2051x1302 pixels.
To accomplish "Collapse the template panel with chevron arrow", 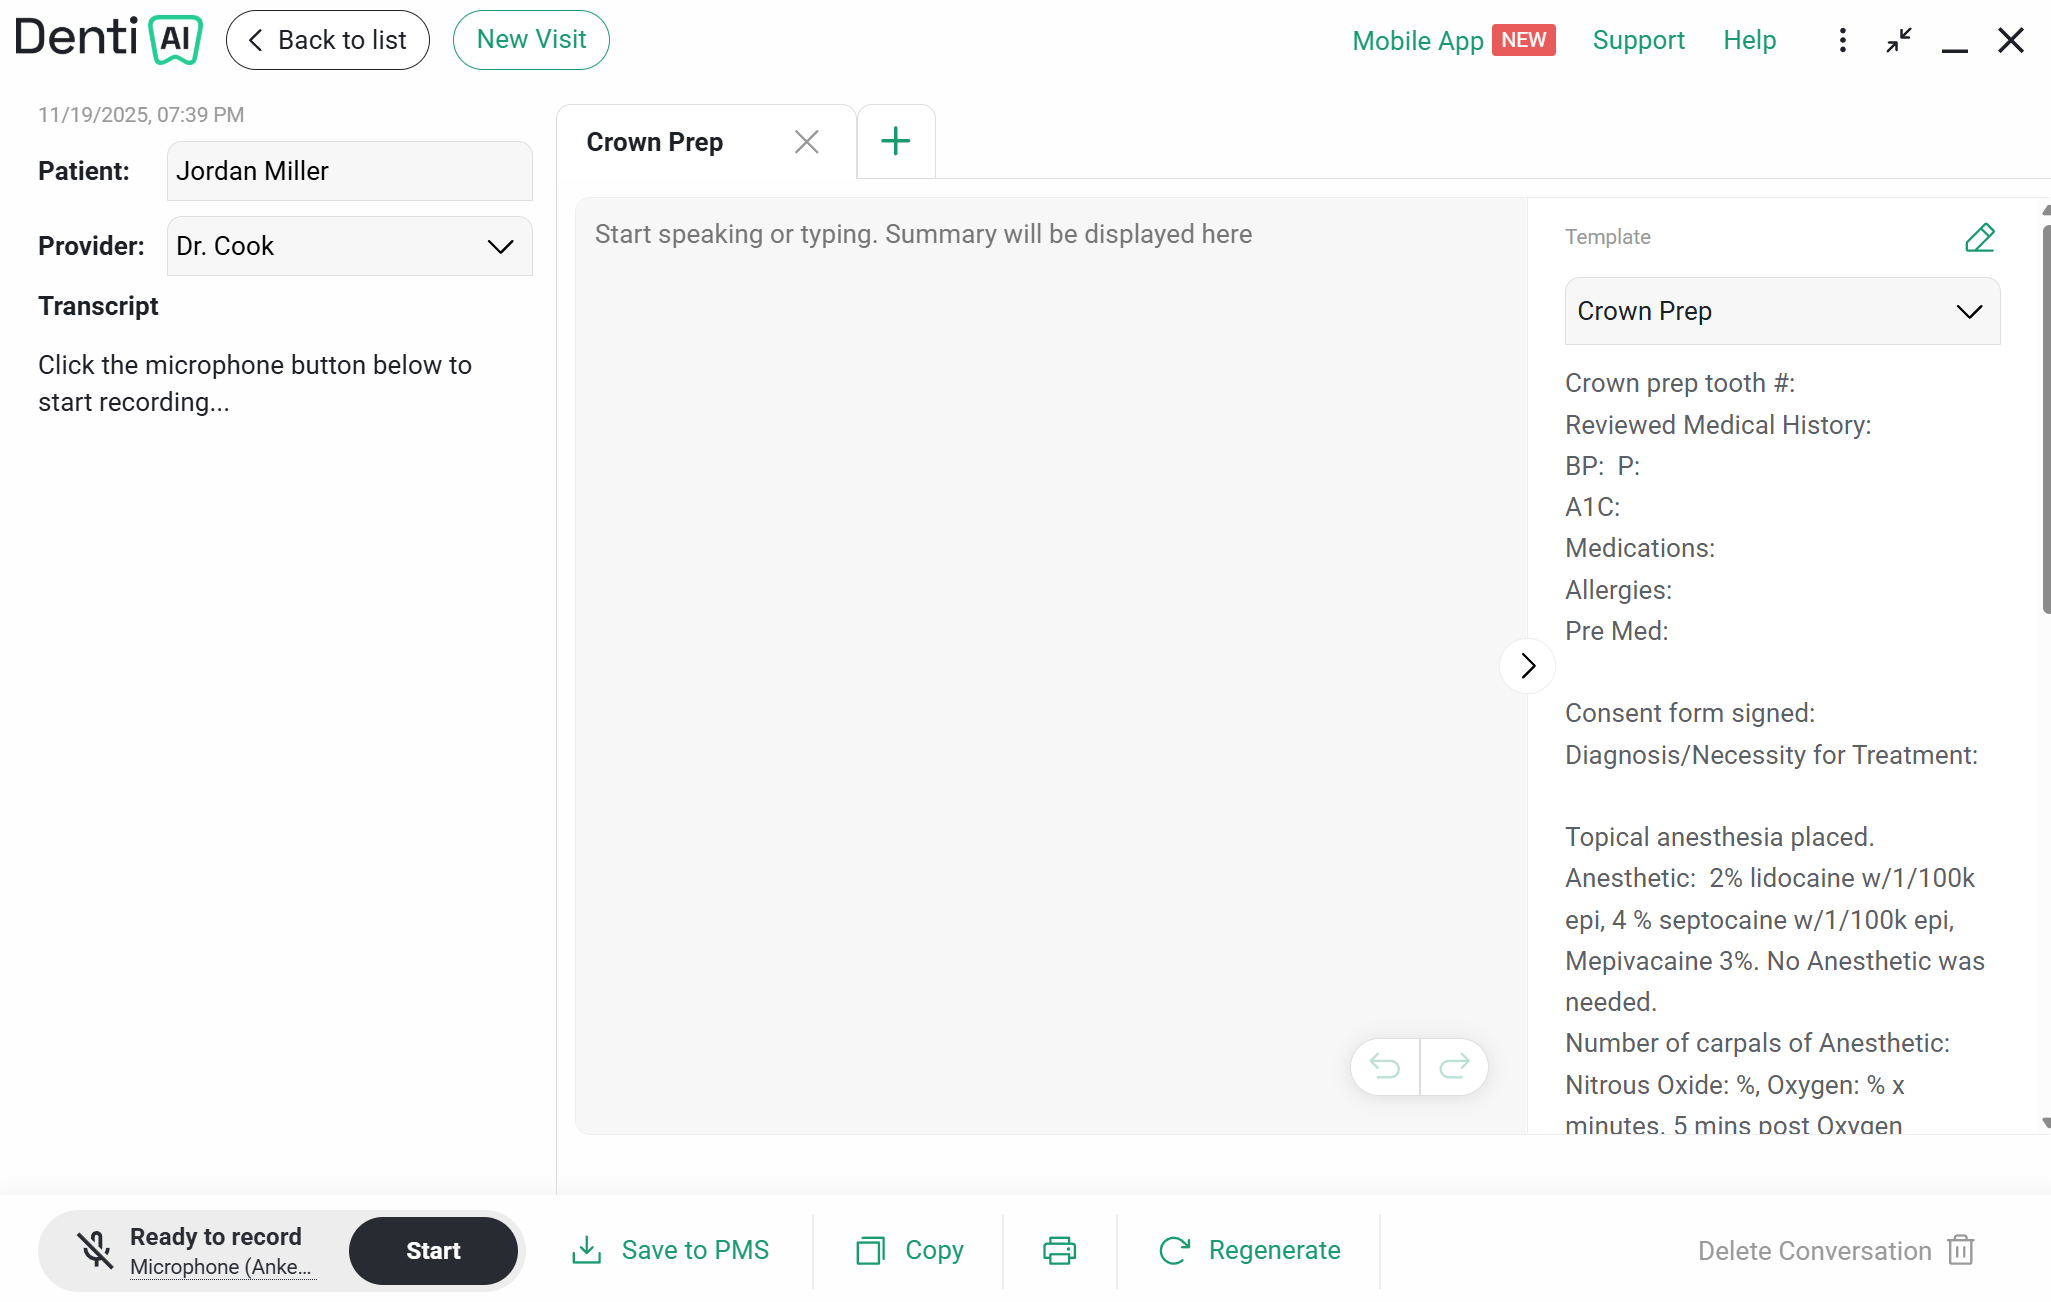I will tap(1527, 666).
